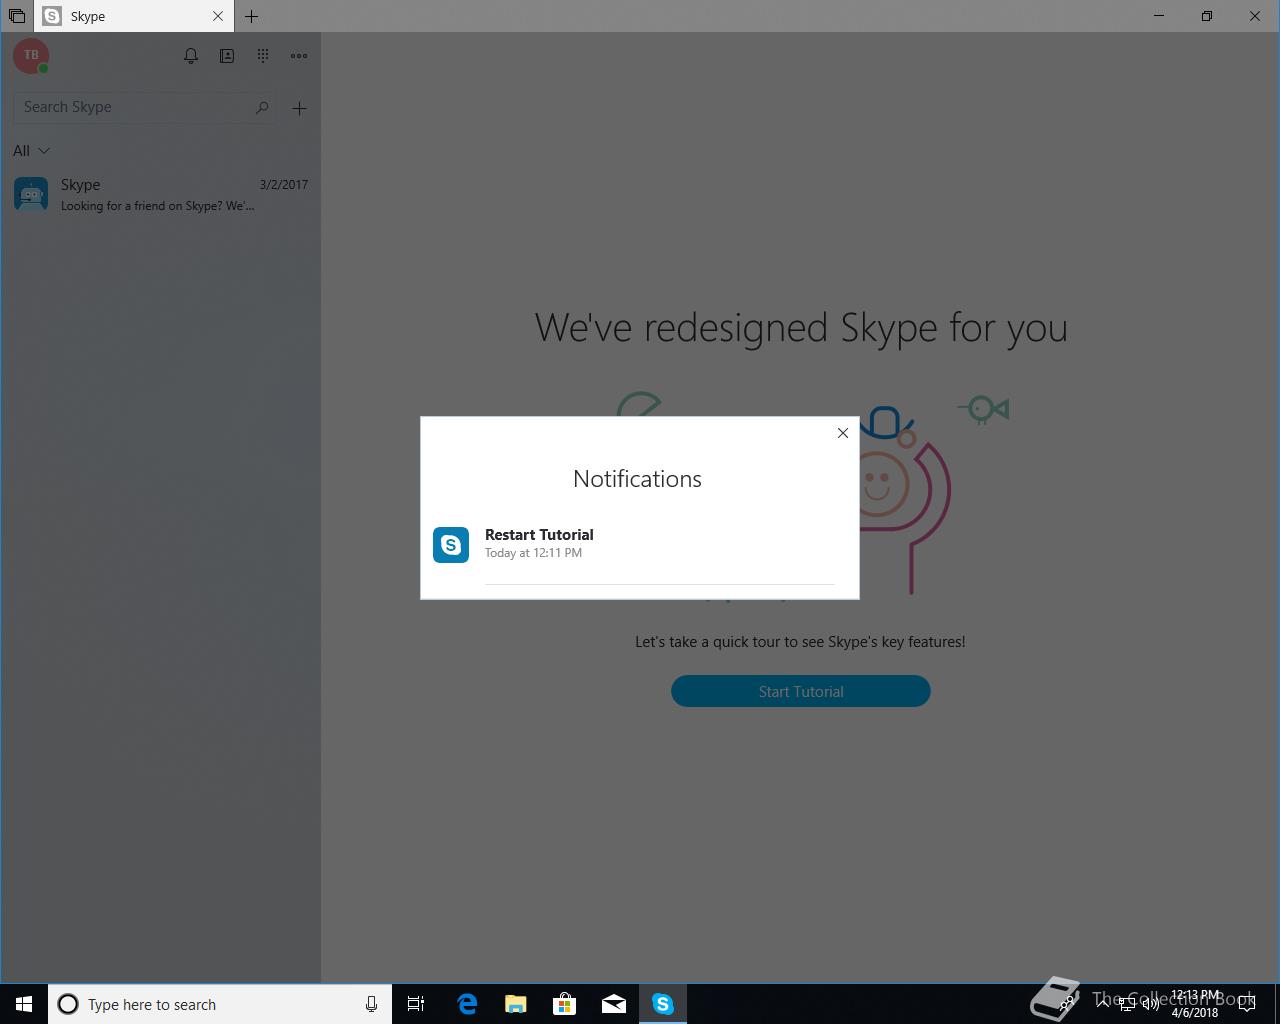Open the Skype bot conversation
This screenshot has height=1024, width=1280.
[x=160, y=194]
